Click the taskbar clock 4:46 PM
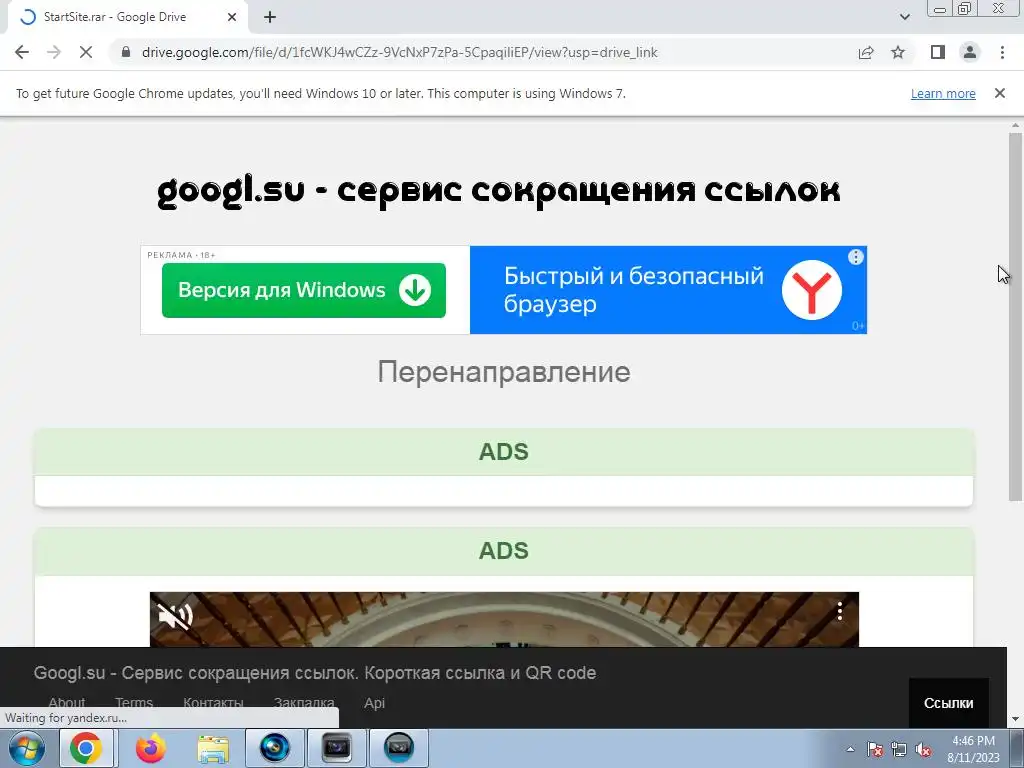 point(973,741)
